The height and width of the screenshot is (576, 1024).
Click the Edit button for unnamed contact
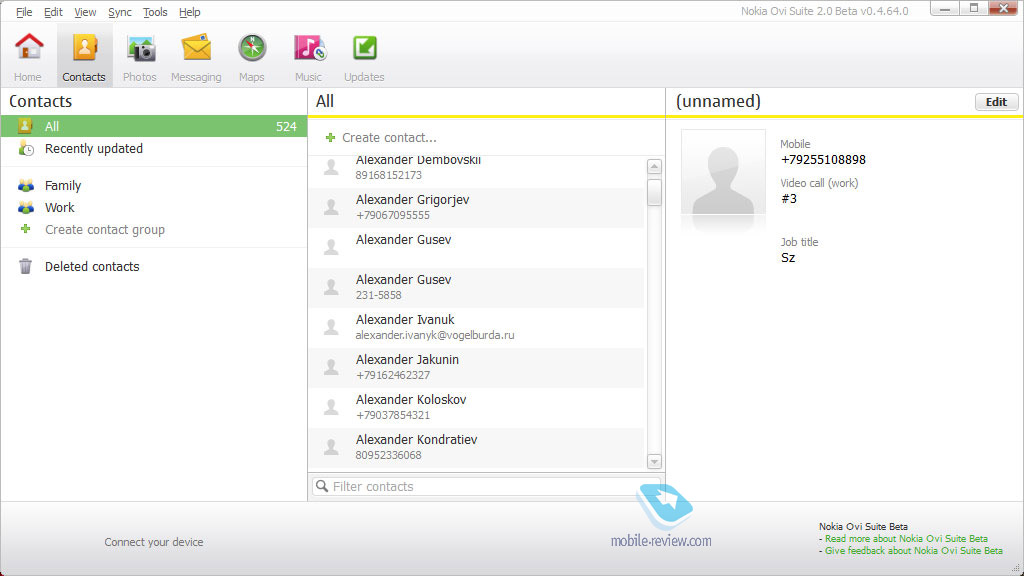pos(996,102)
